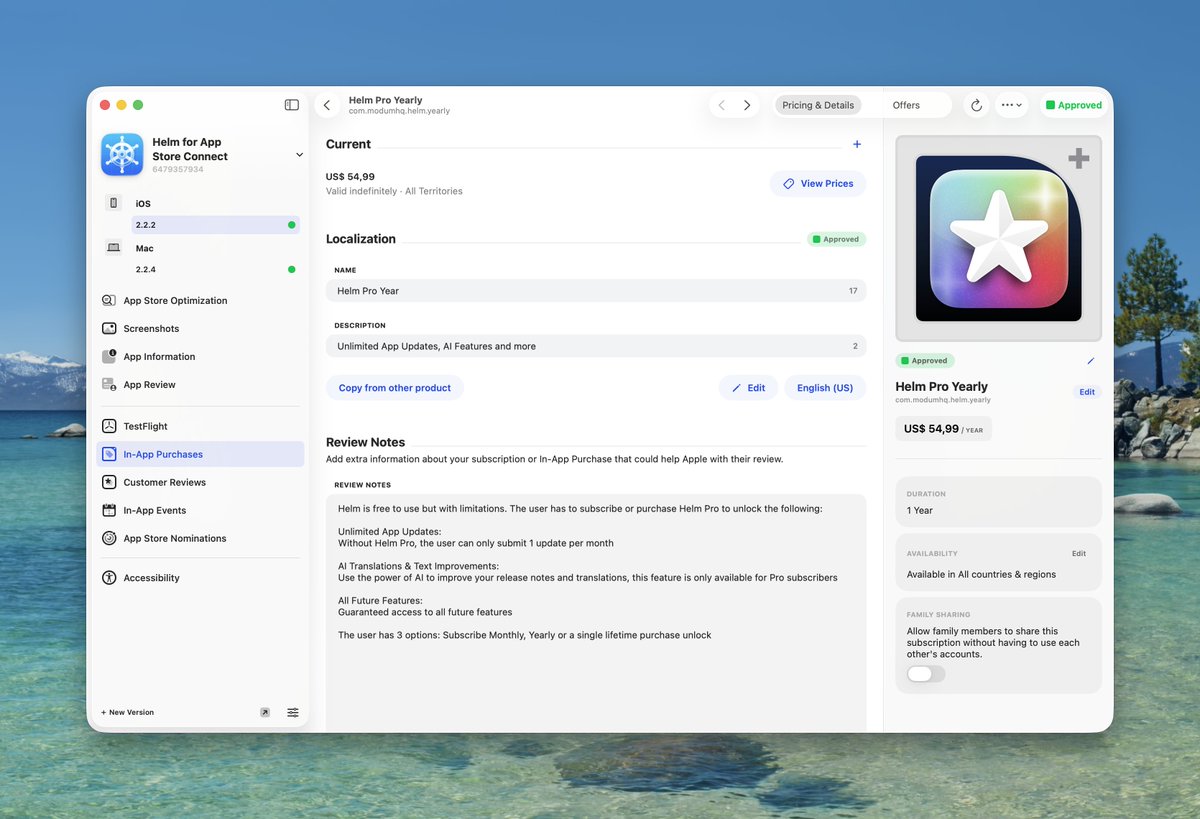
Task: Open App Store Optimization
Action: tap(200, 300)
